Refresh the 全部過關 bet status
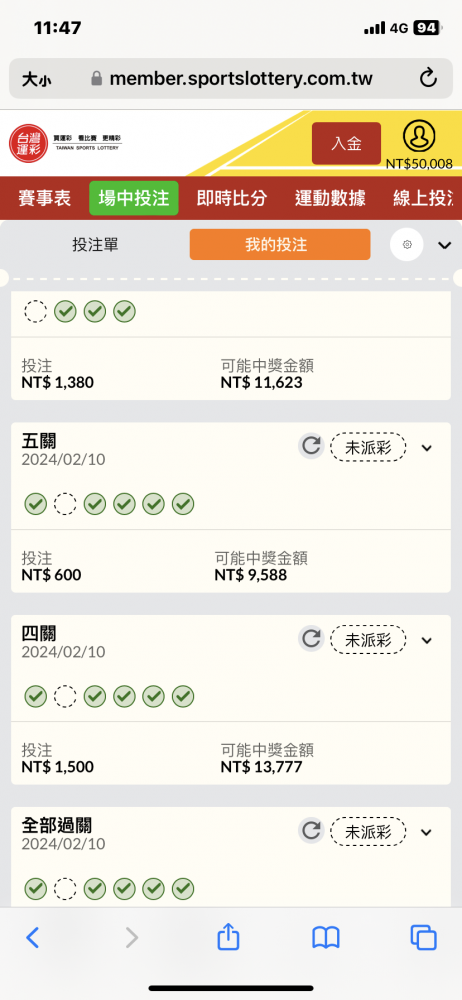This screenshot has width=462, height=1000. click(x=311, y=831)
